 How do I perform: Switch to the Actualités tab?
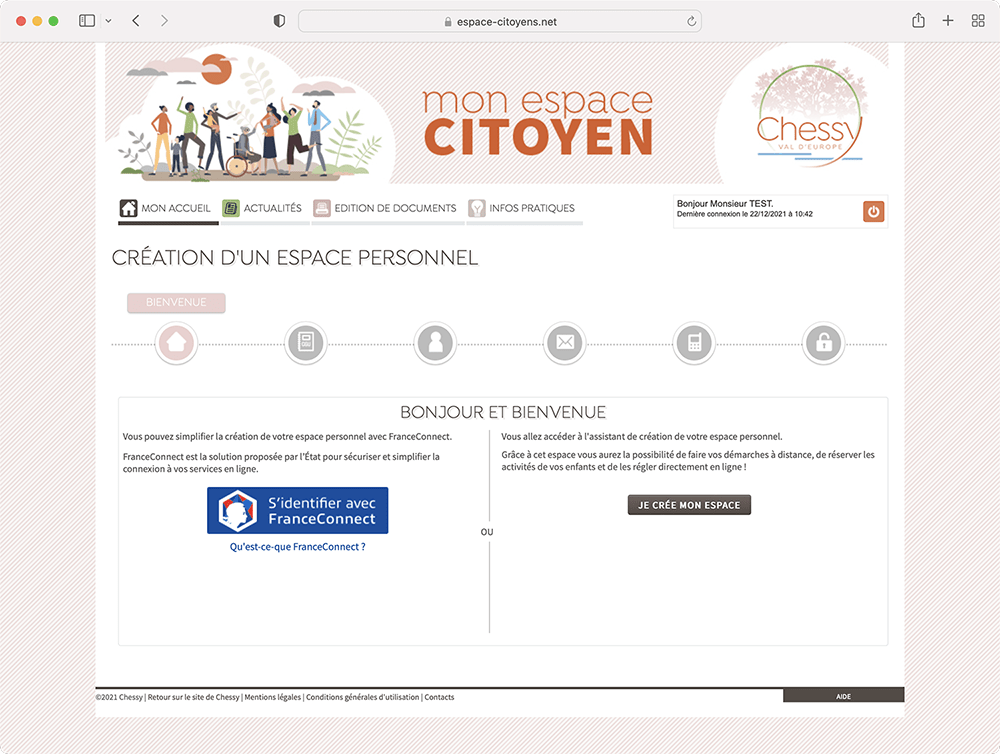[x=262, y=209]
